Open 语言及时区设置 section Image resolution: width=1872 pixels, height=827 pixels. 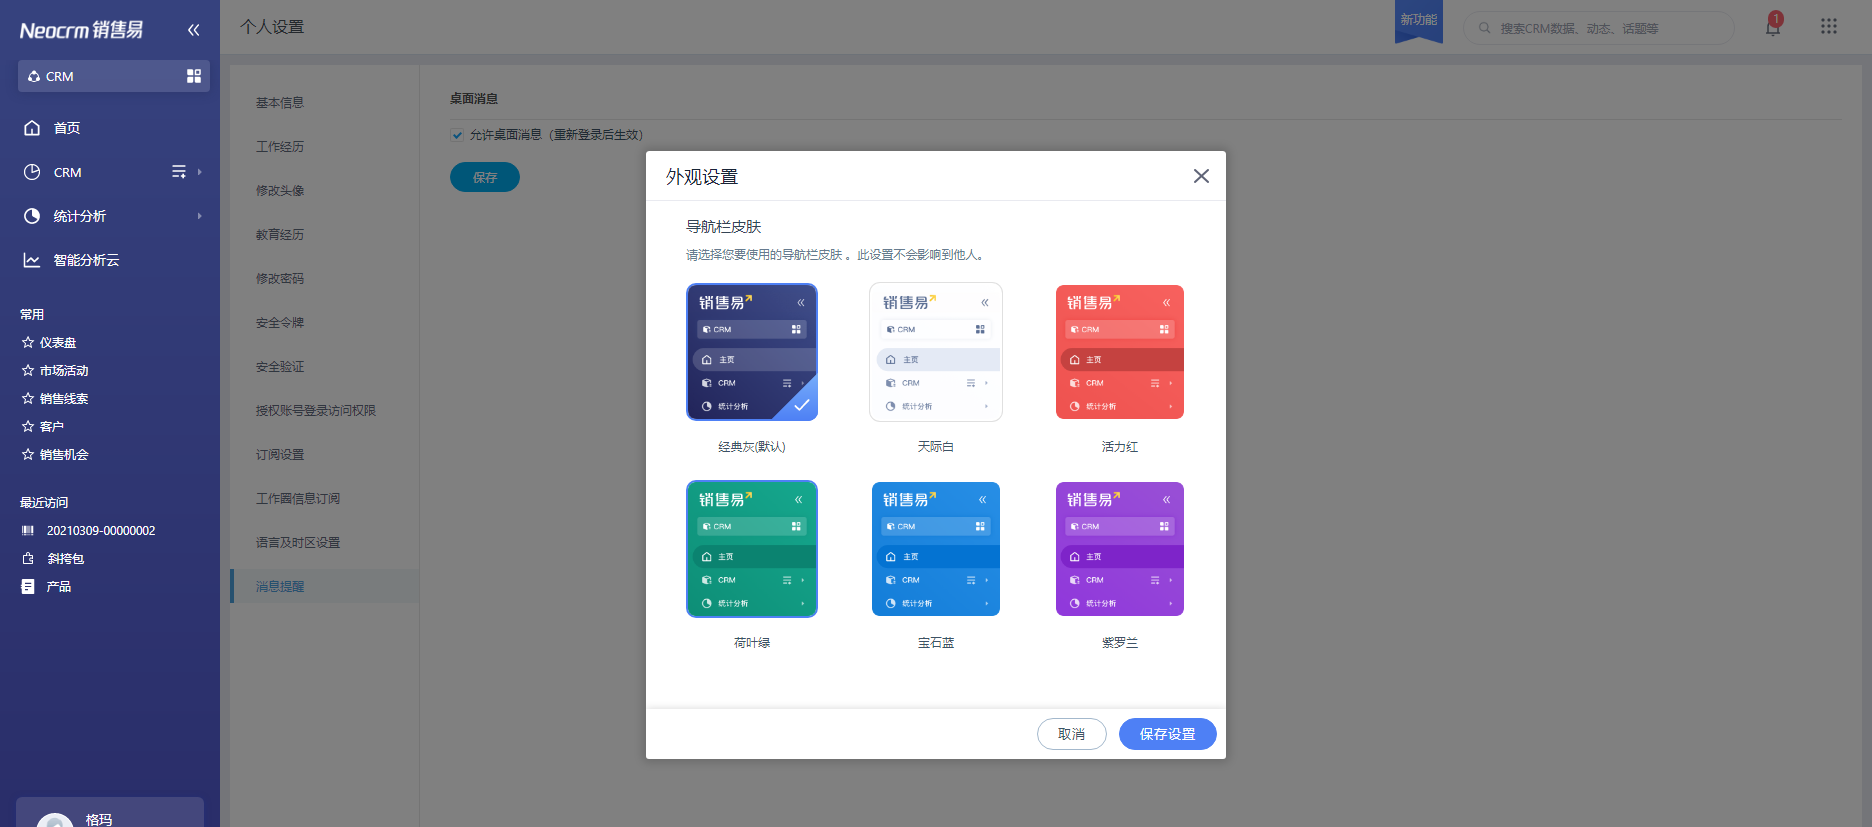298,543
